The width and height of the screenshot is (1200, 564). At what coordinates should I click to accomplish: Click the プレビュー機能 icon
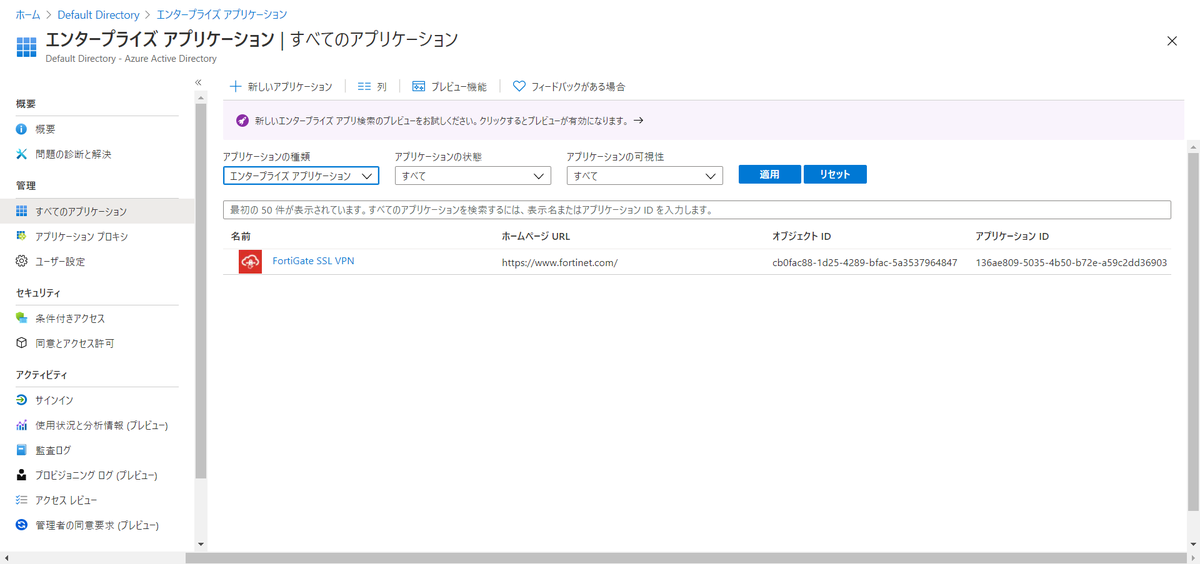419,87
